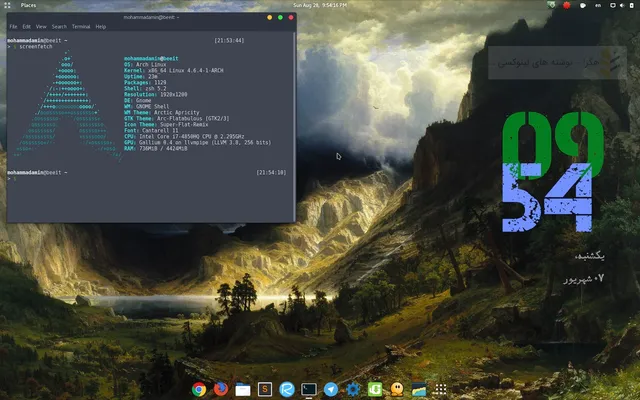
Task: Open the green download manager dock icon
Action: pyautogui.click(x=375, y=389)
